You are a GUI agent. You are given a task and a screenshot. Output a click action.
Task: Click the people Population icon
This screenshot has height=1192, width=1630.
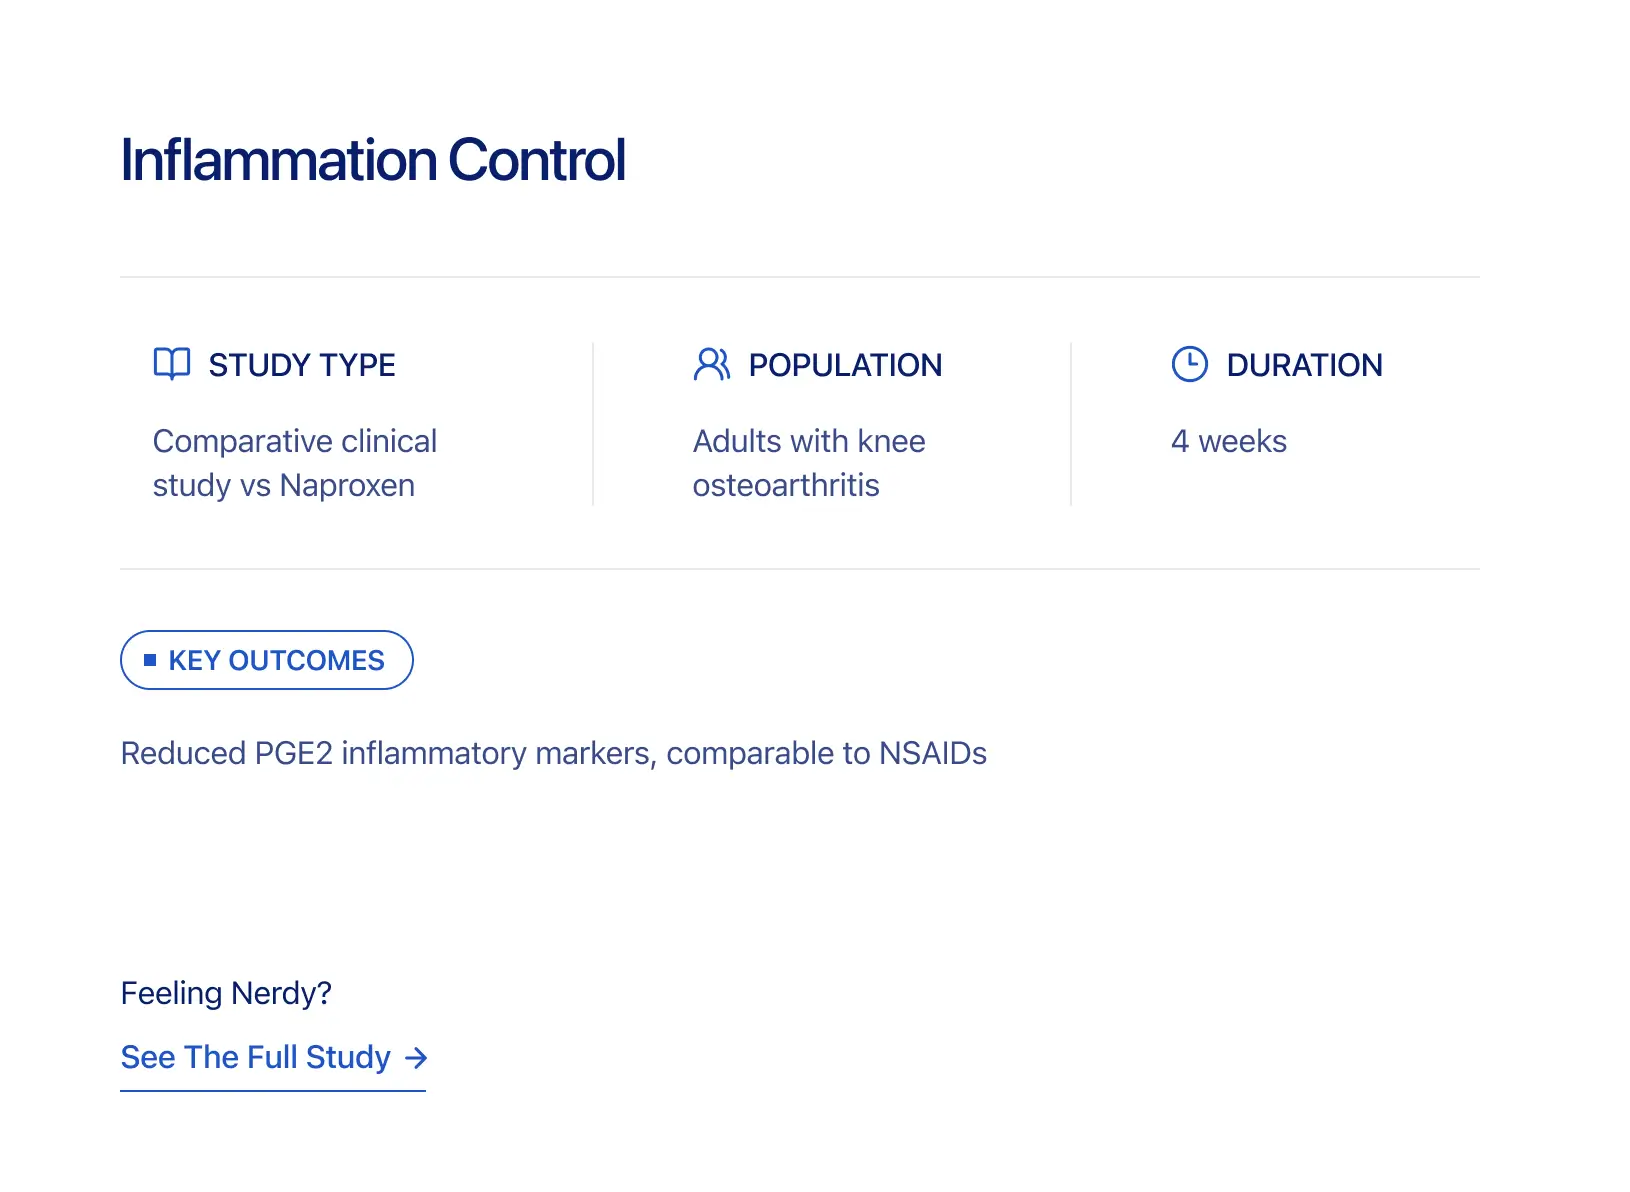712,364
